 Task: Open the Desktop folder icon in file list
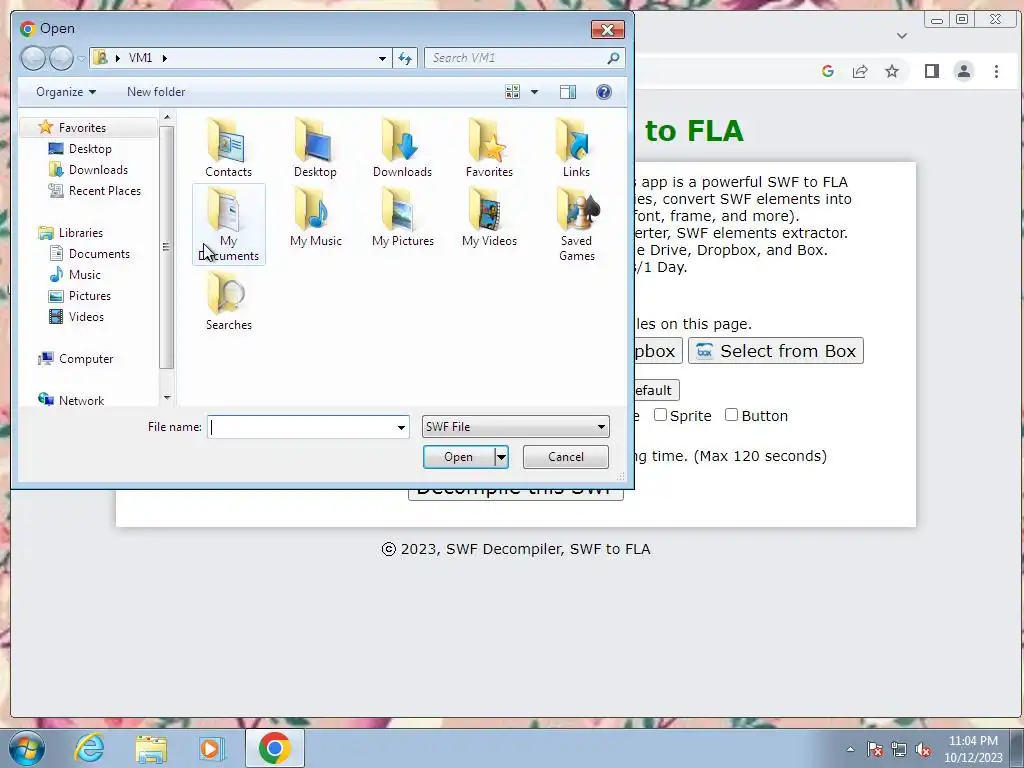[315, 148]
